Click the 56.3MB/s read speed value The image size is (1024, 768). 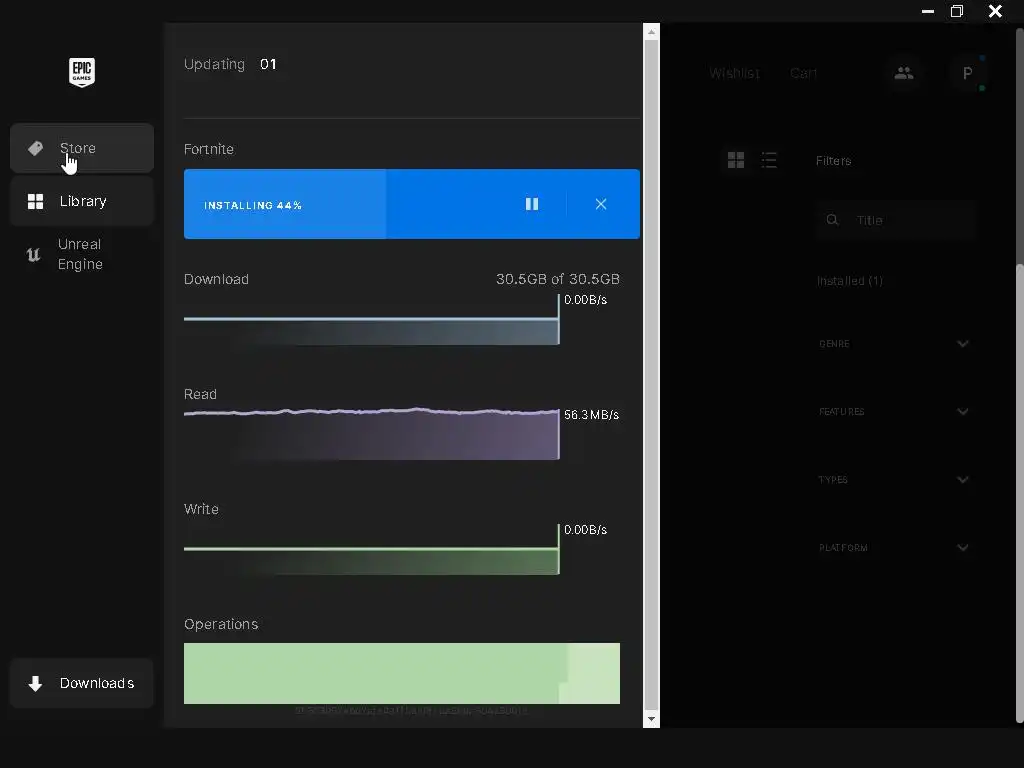(x=591, y=415)
